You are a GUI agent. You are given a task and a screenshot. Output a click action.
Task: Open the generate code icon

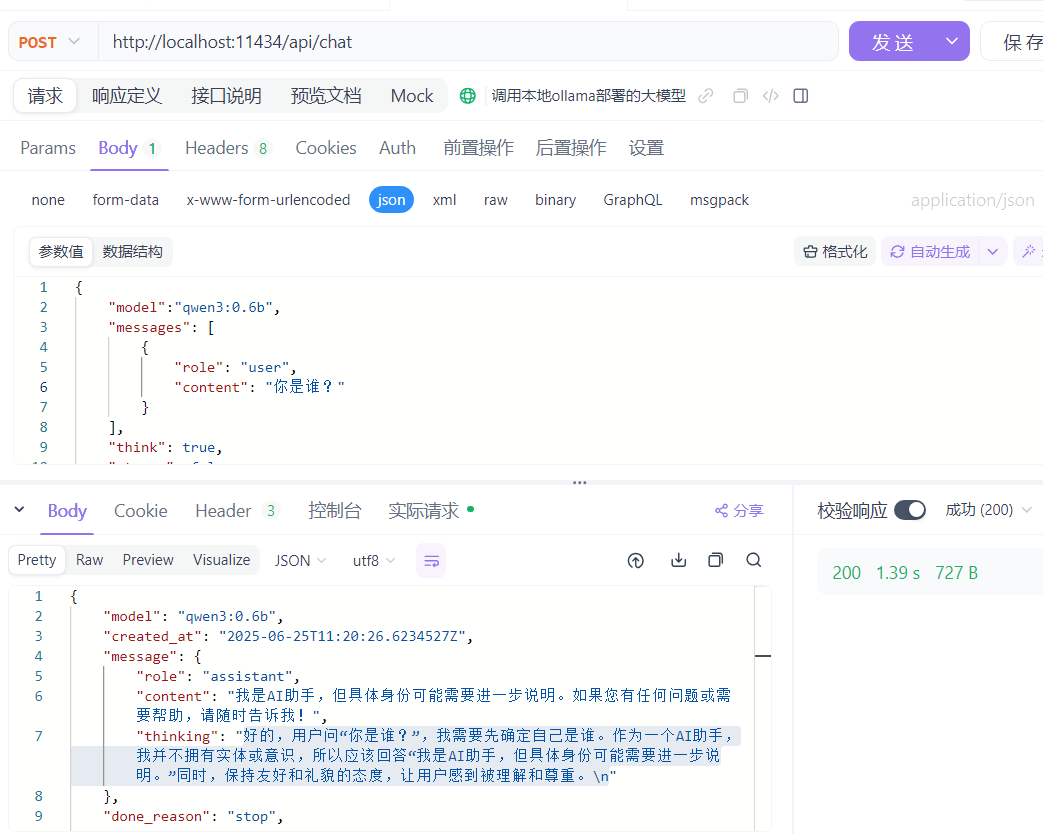768,95
